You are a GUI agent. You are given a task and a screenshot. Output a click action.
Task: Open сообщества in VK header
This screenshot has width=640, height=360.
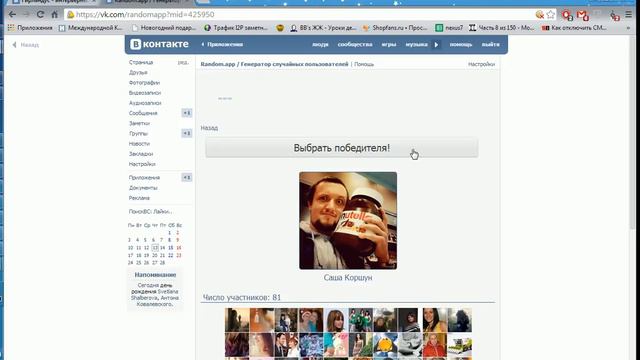pyautogui.click(x=355, y=44)
